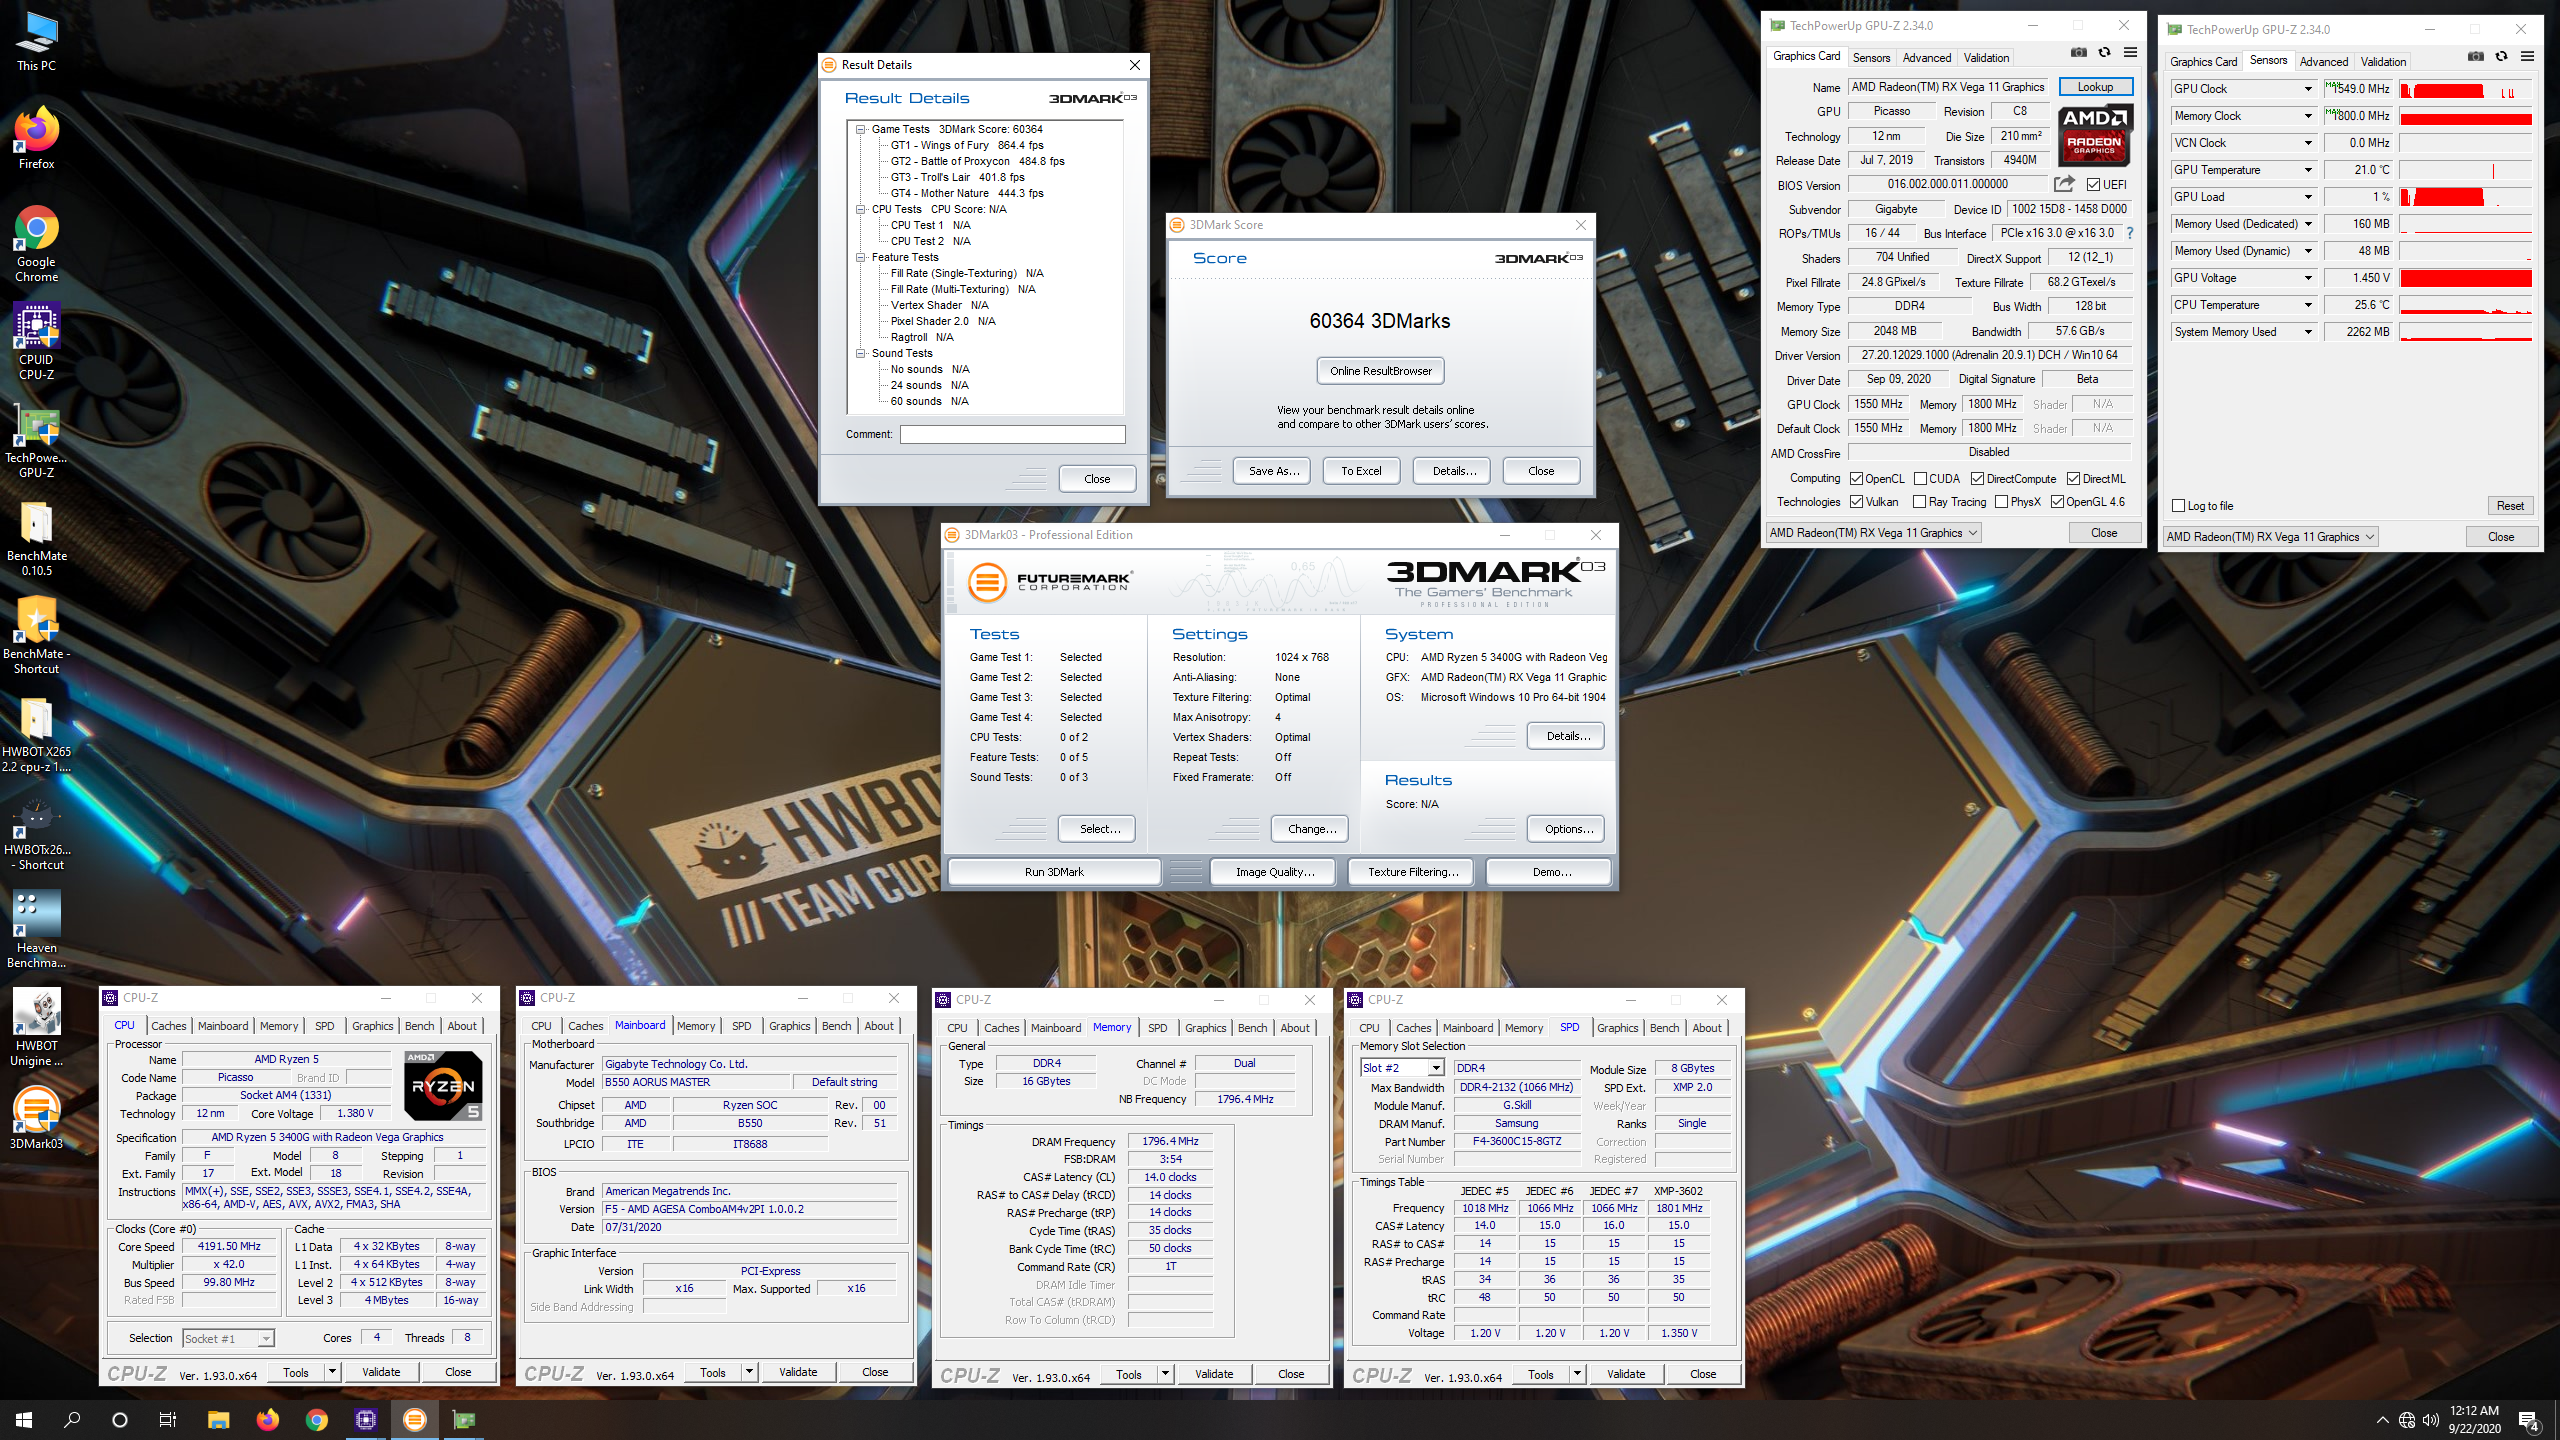Screen dimensions: 2560x1440
Task: Open the GPU Voltage sensor dropdown
Action: 2308,278
